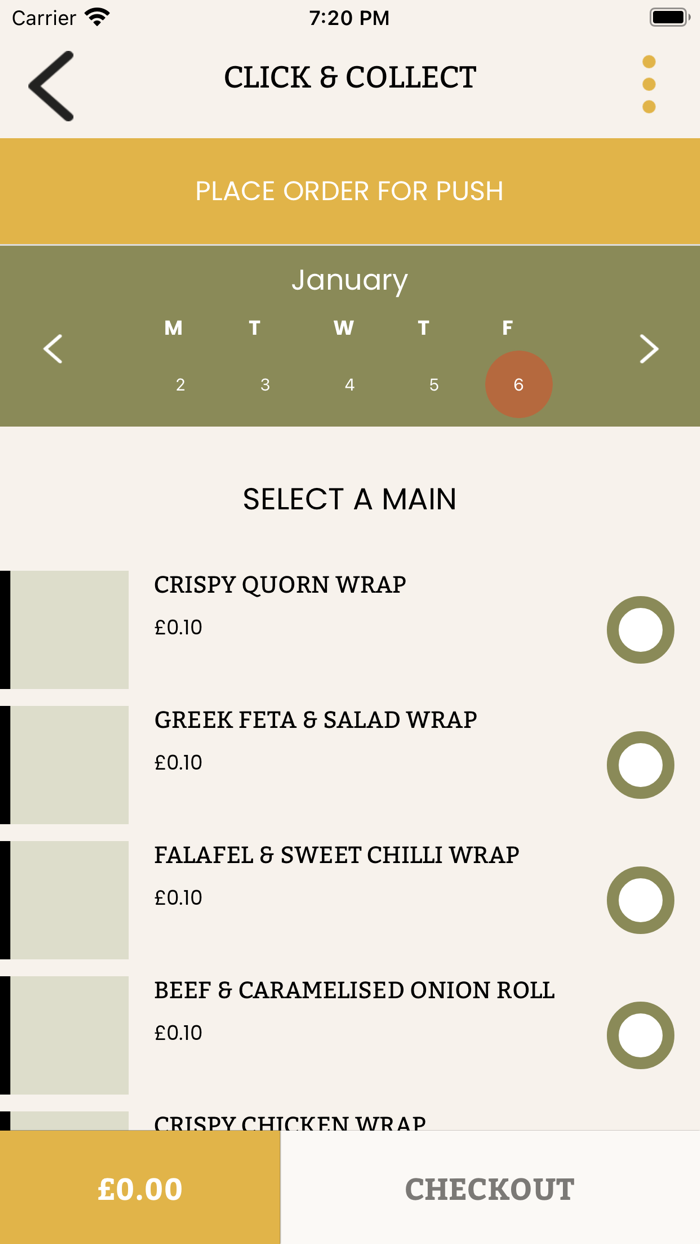Select Tuesday 3 in the calendar

point(265,385)
